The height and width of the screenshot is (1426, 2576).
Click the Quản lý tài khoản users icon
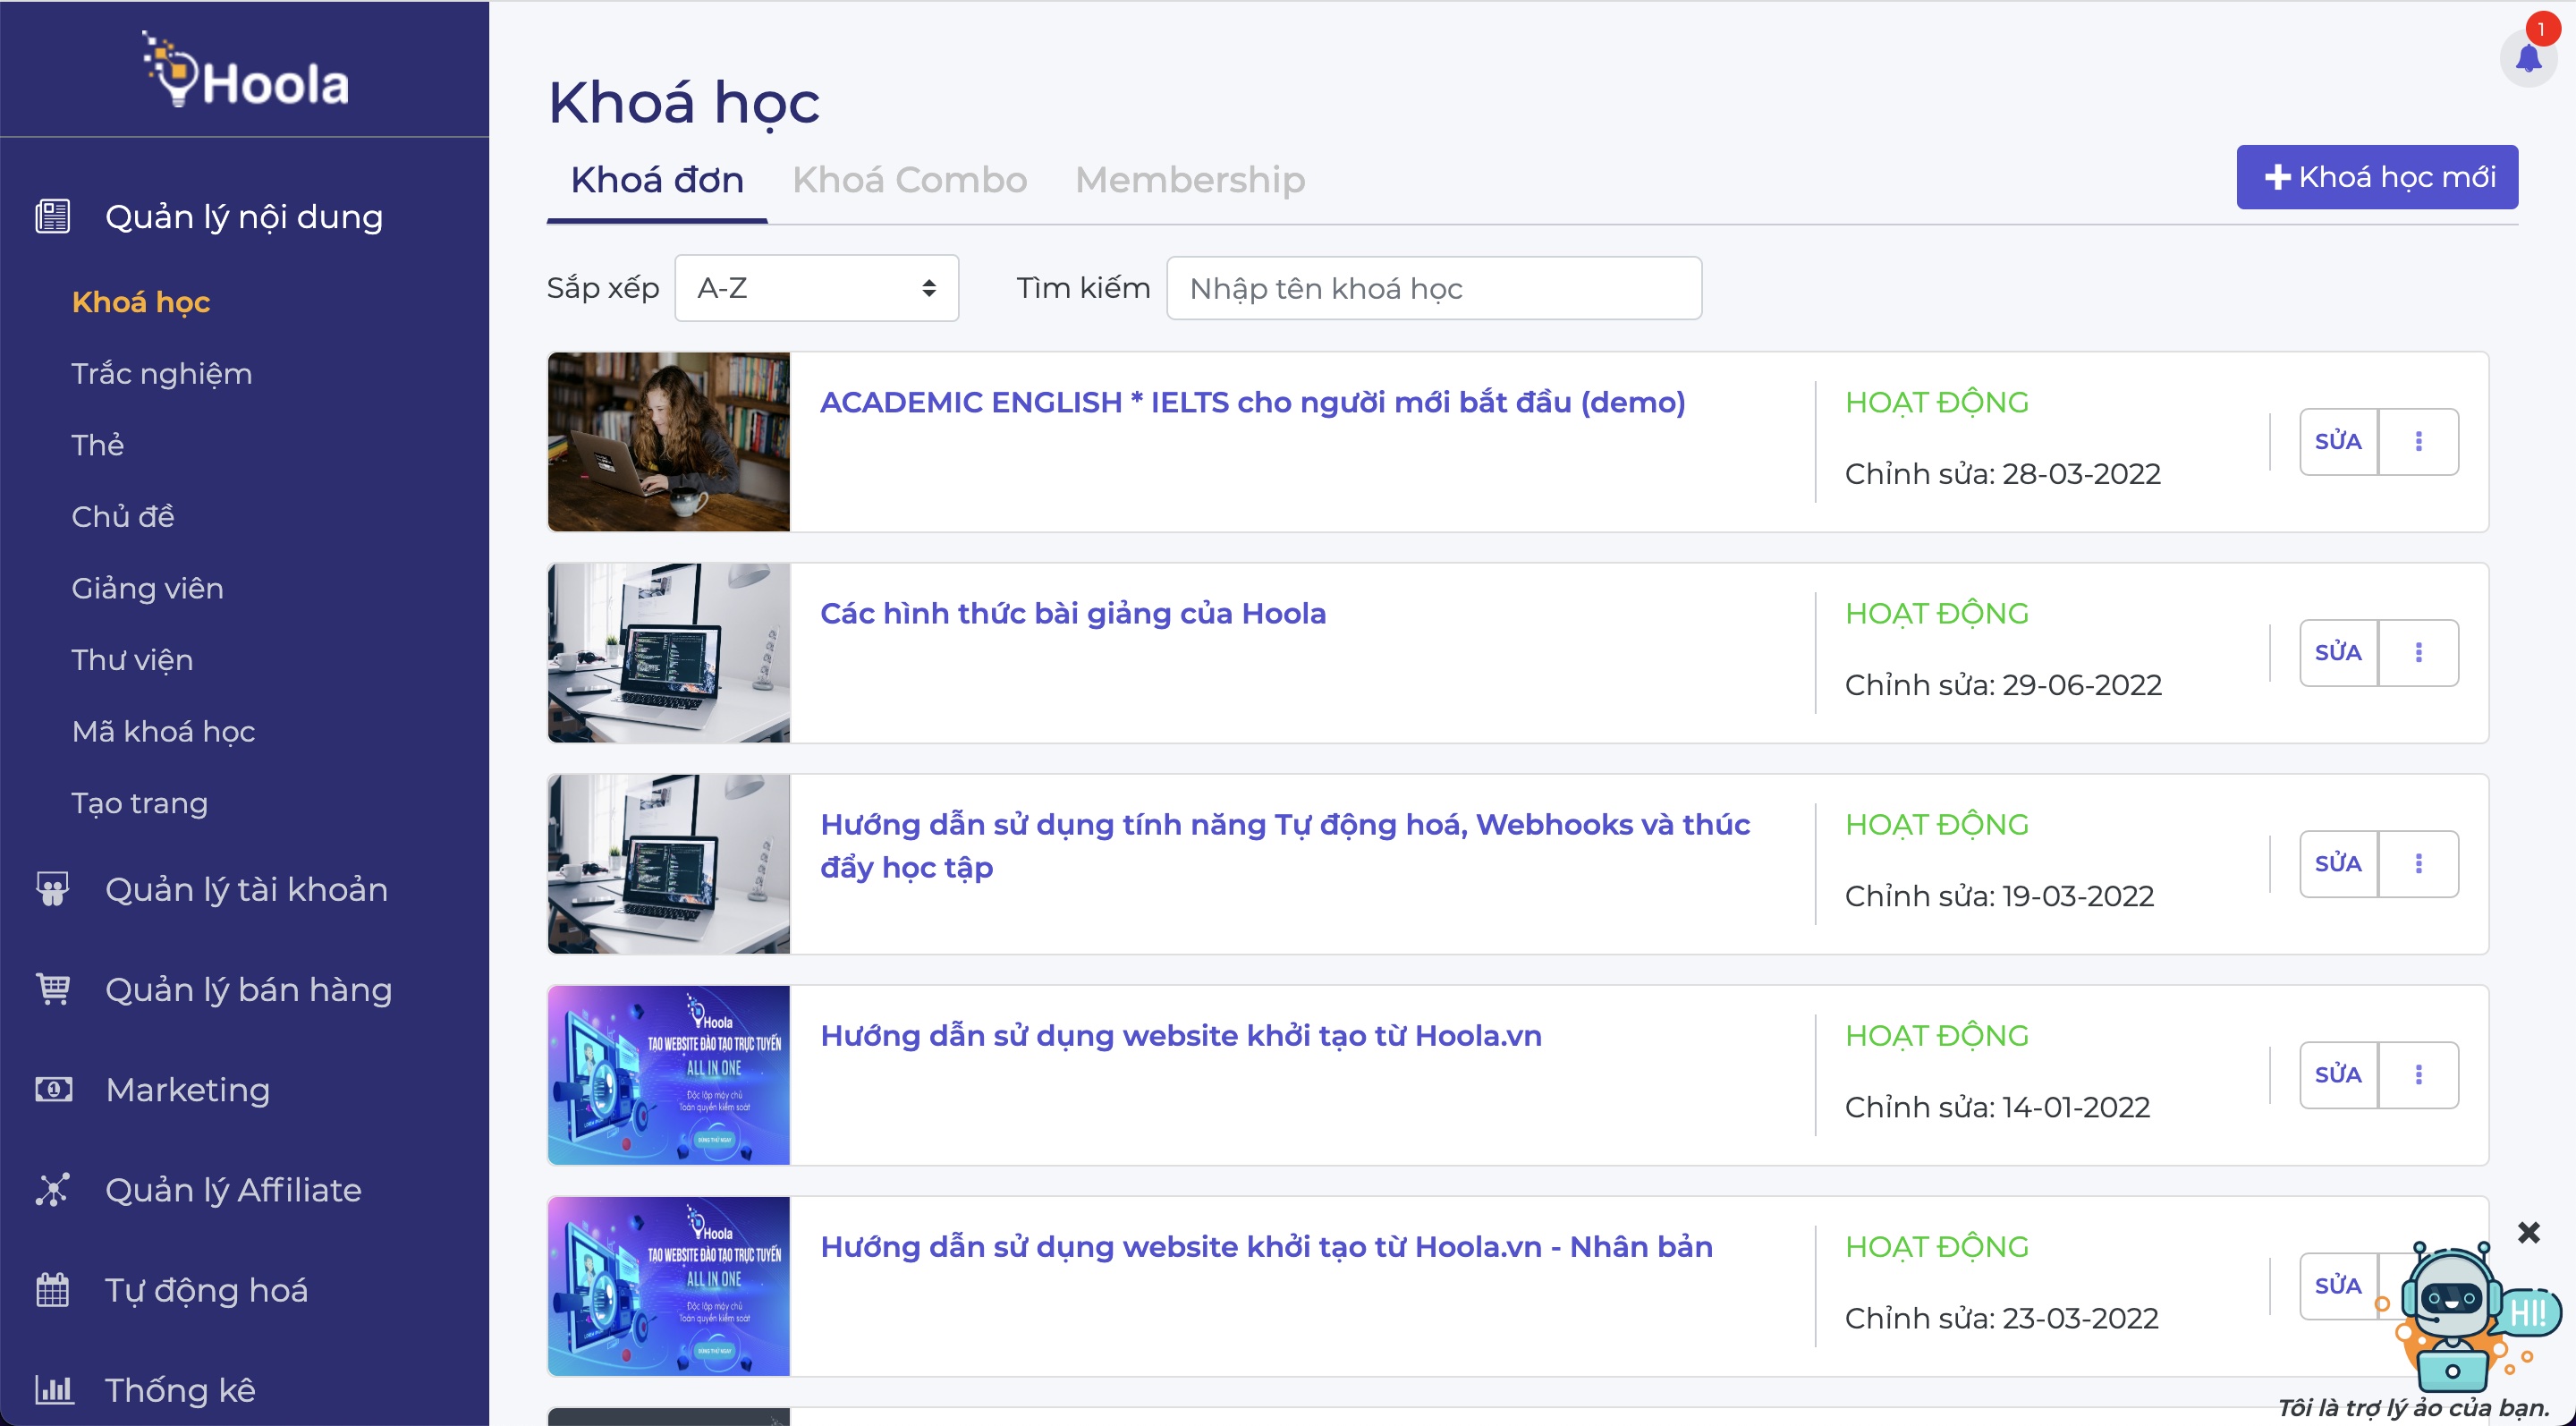pyautogui.click(x=53, y=889)
